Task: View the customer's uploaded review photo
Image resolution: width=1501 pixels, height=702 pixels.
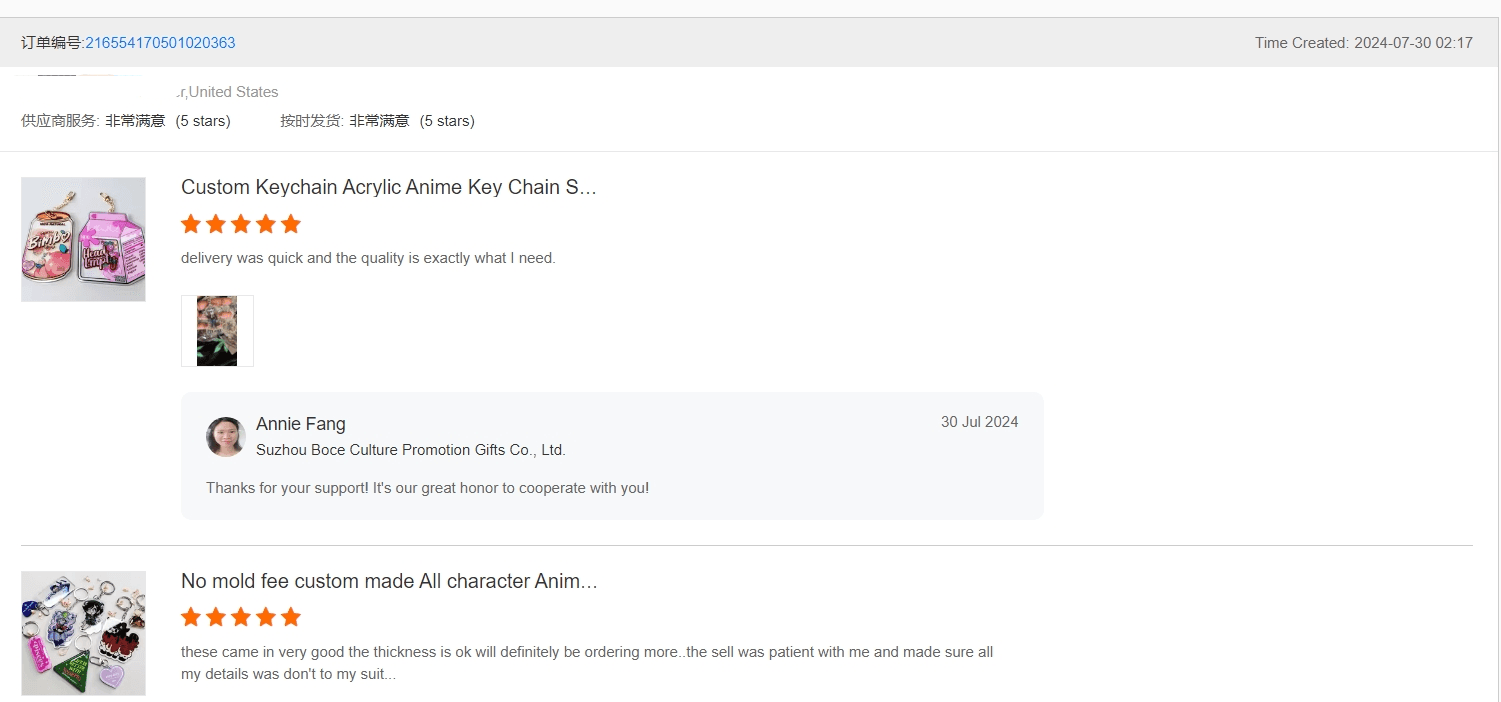Action: click(217, 331)
